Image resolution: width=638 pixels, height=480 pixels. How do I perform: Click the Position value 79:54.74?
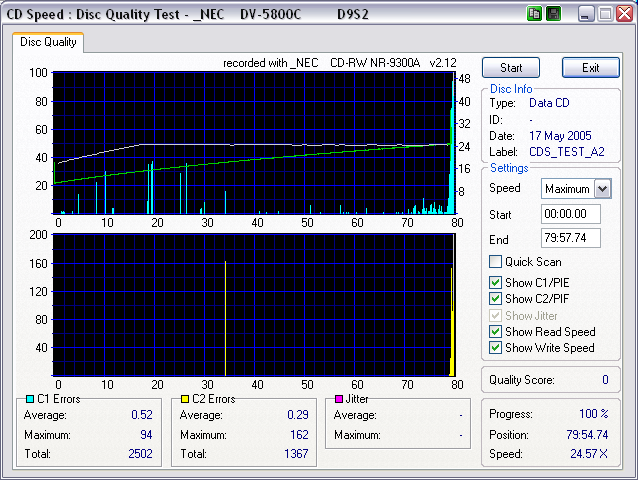pos(587,435)
